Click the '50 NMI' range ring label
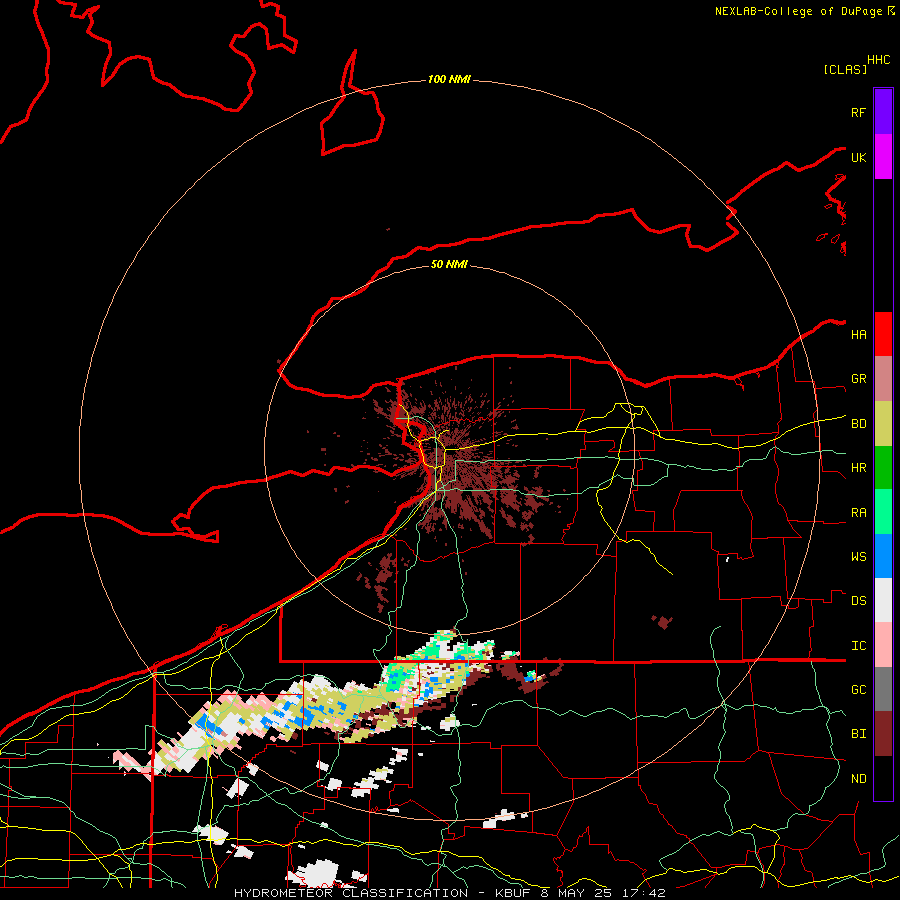Screen dimensions: 900x900 449,264
